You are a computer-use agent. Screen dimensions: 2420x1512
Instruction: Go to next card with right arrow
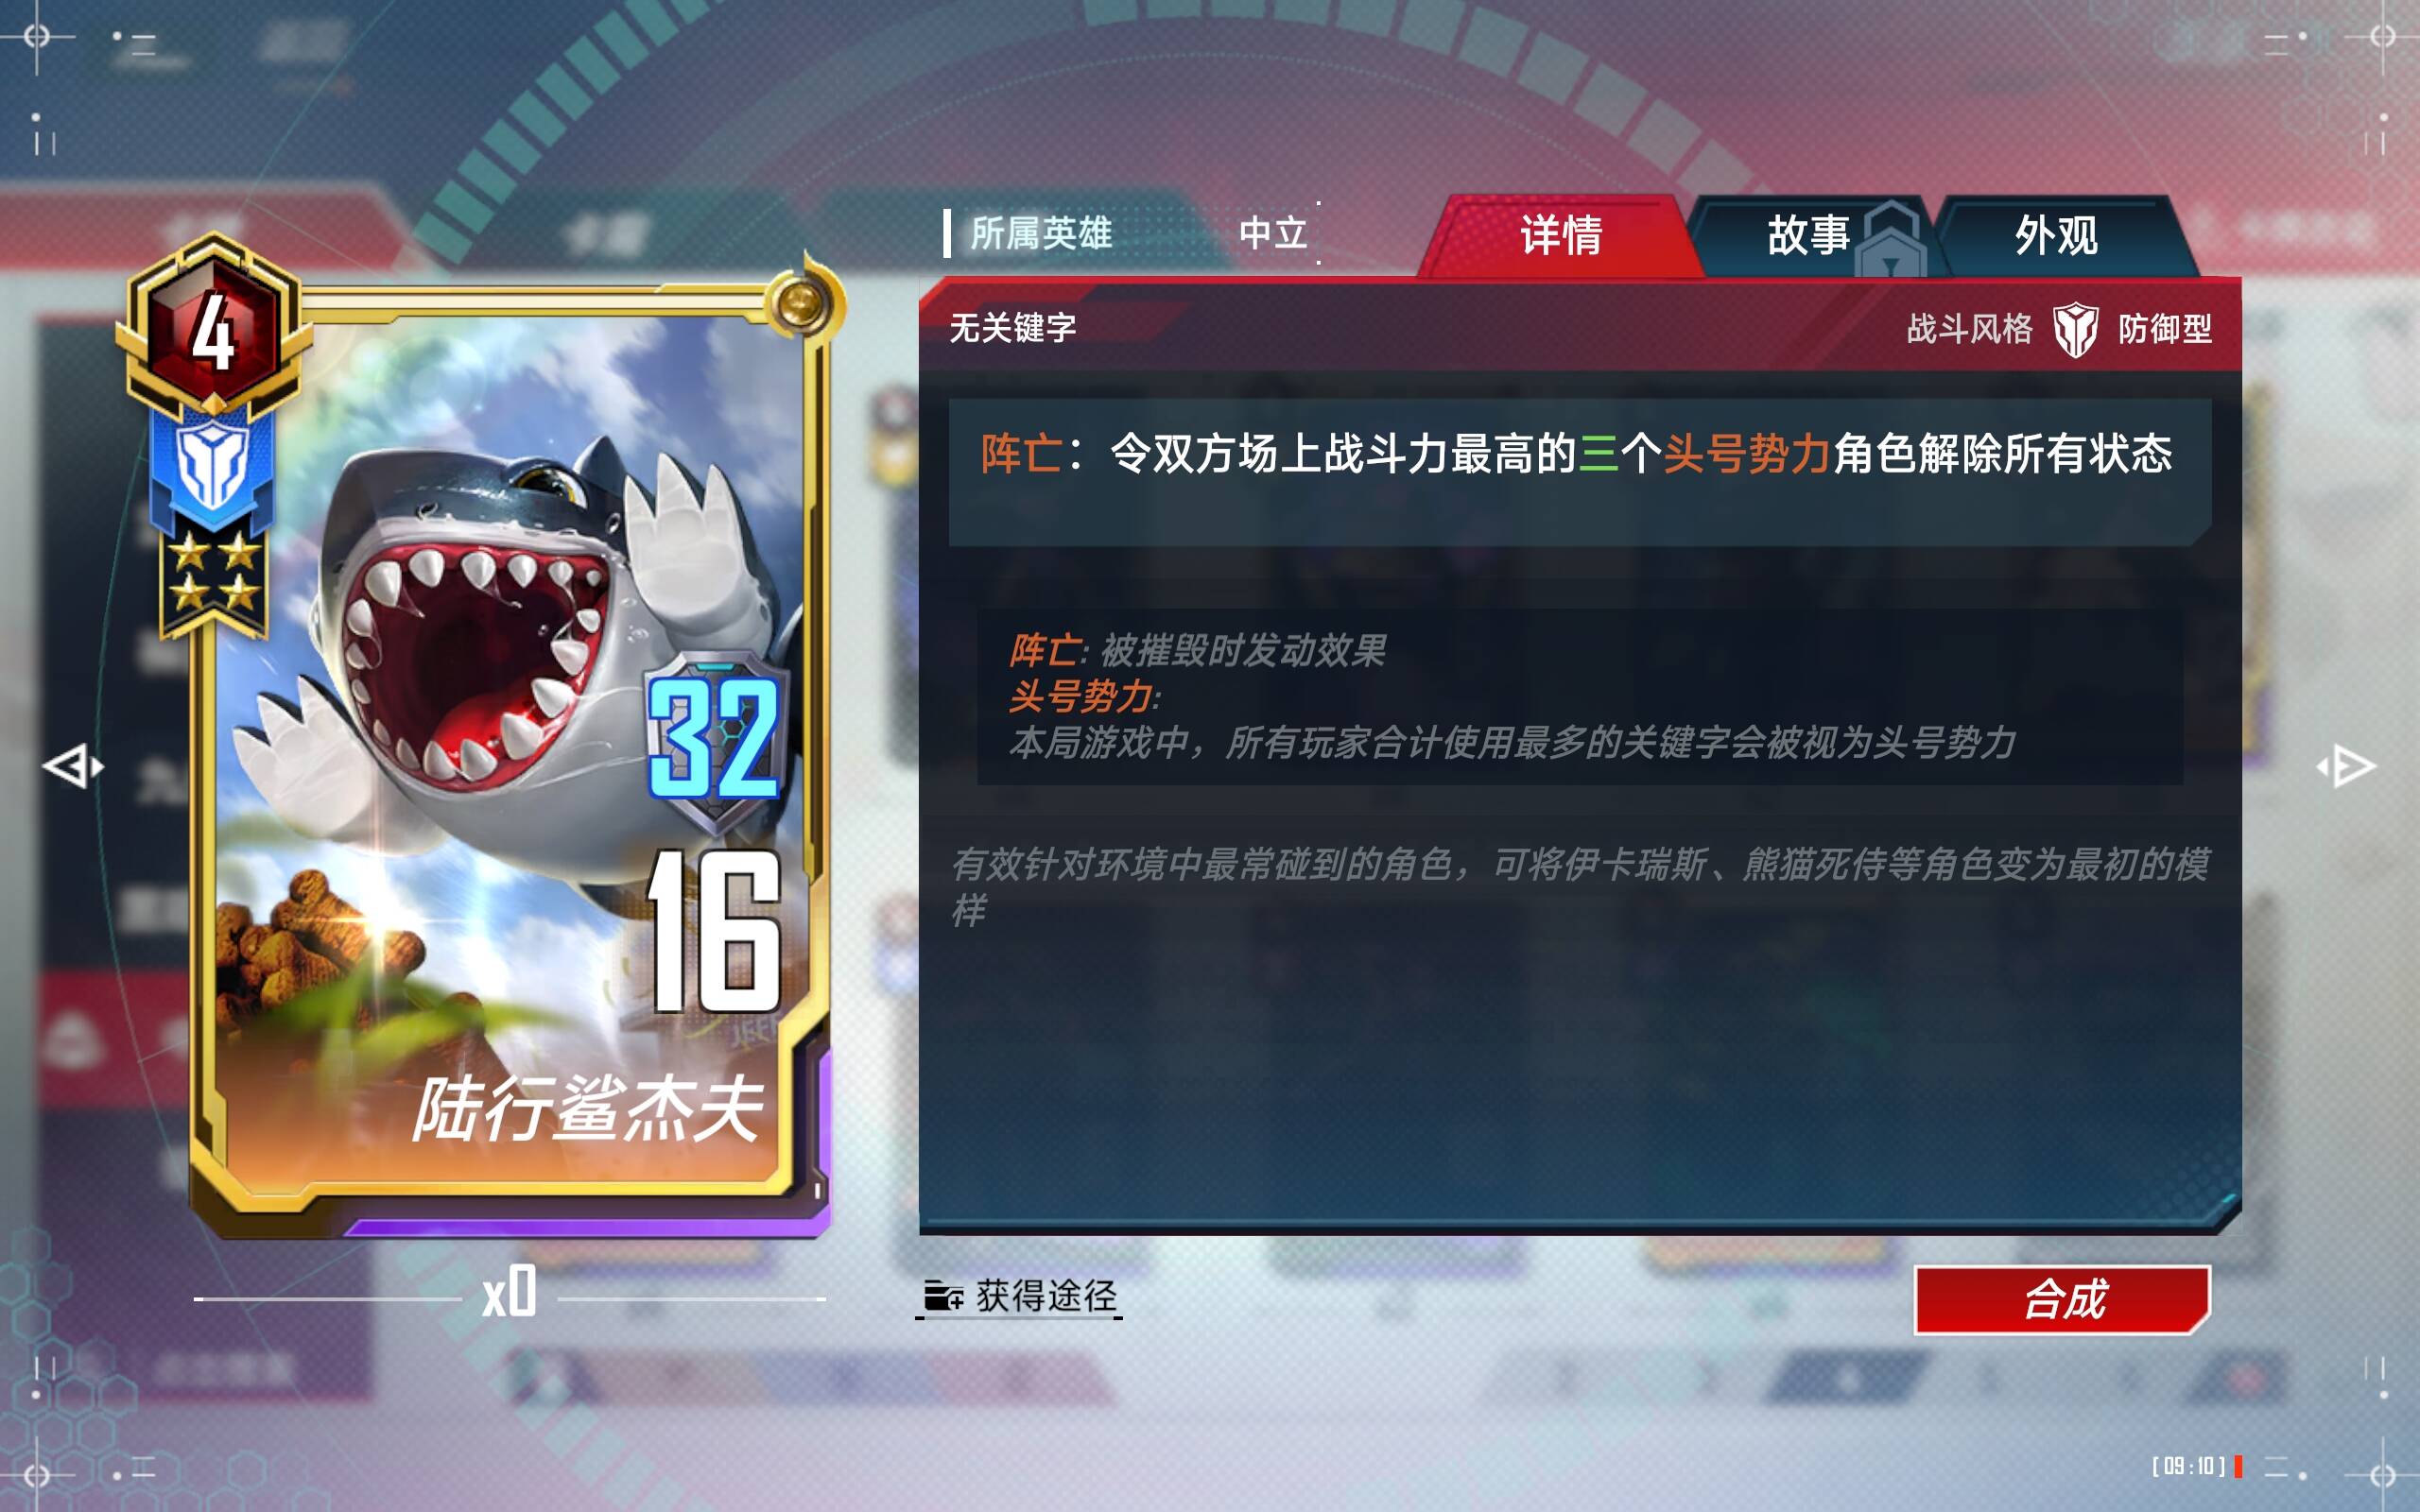2346,767
